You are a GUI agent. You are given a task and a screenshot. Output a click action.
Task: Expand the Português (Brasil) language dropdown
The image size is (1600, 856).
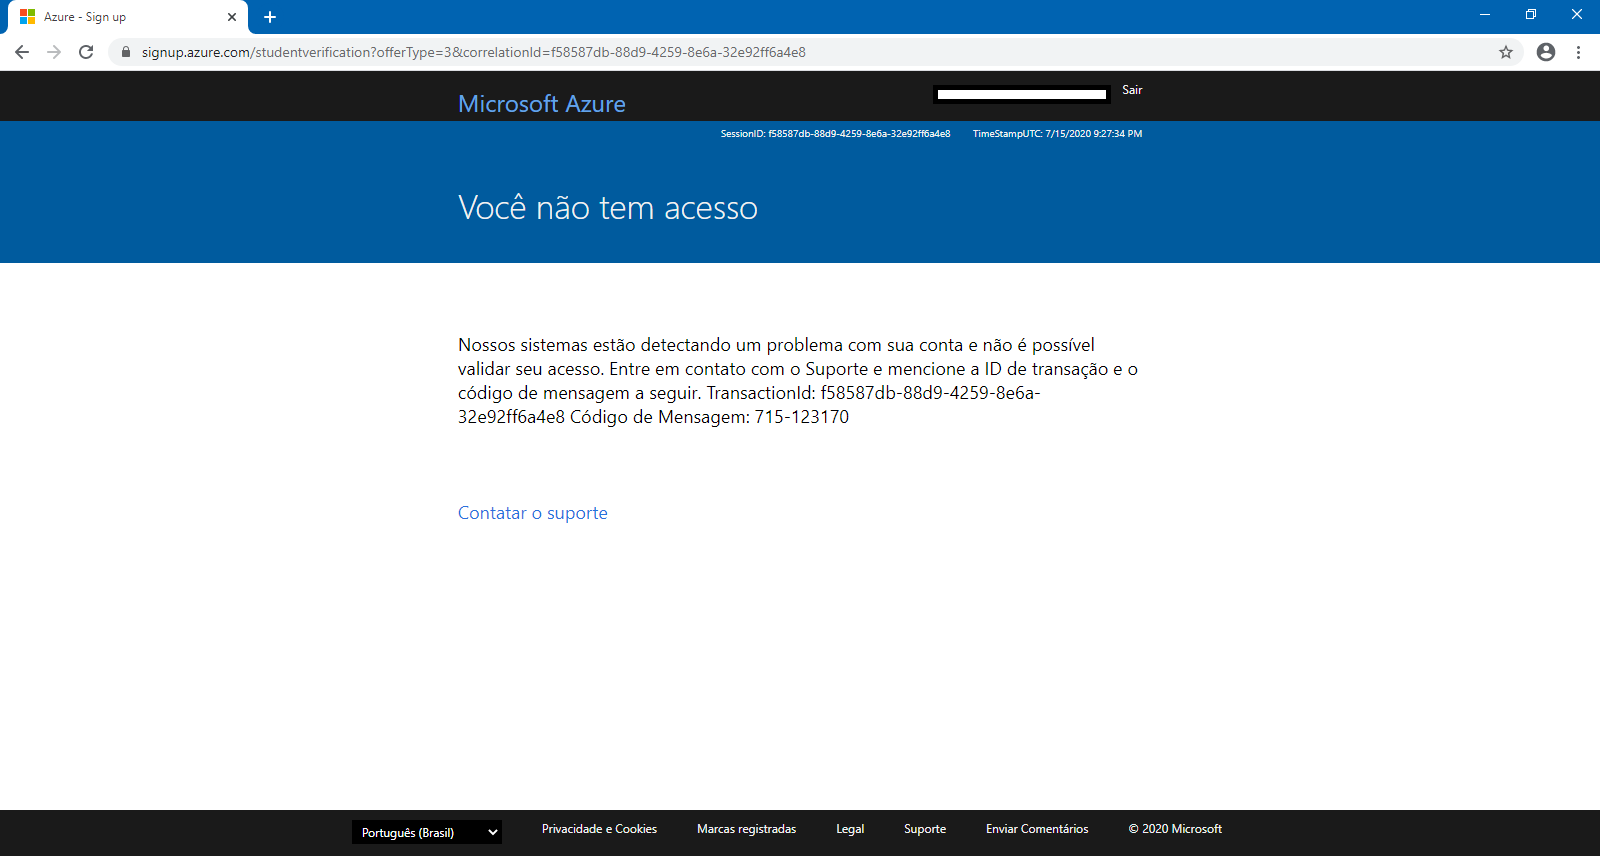(427, 832)
